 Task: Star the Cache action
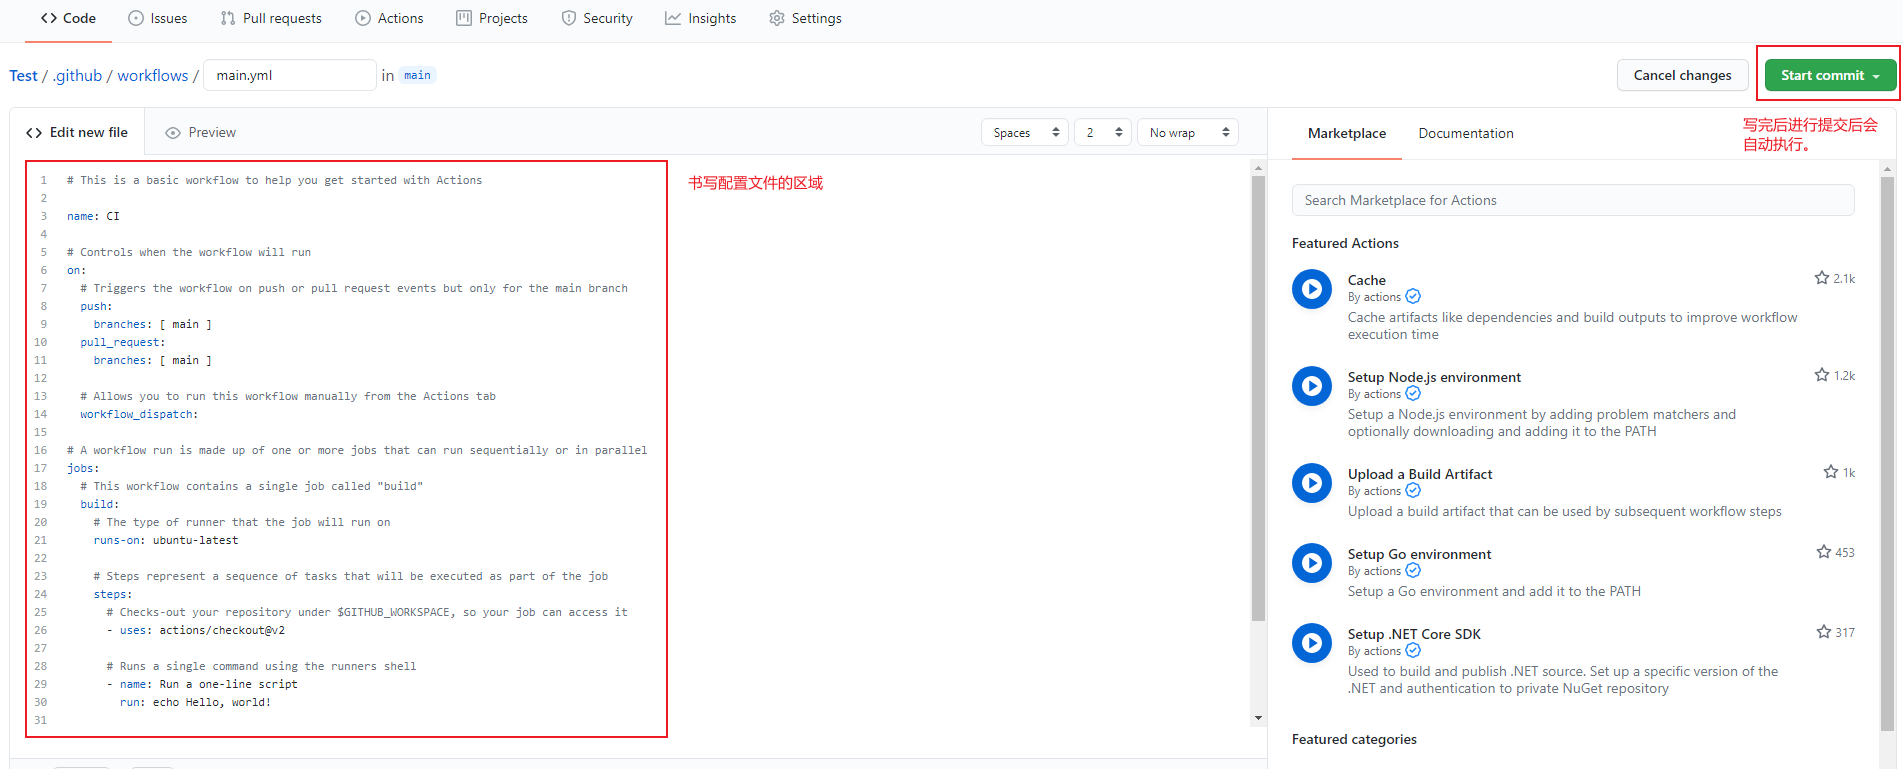point(1821,278)
